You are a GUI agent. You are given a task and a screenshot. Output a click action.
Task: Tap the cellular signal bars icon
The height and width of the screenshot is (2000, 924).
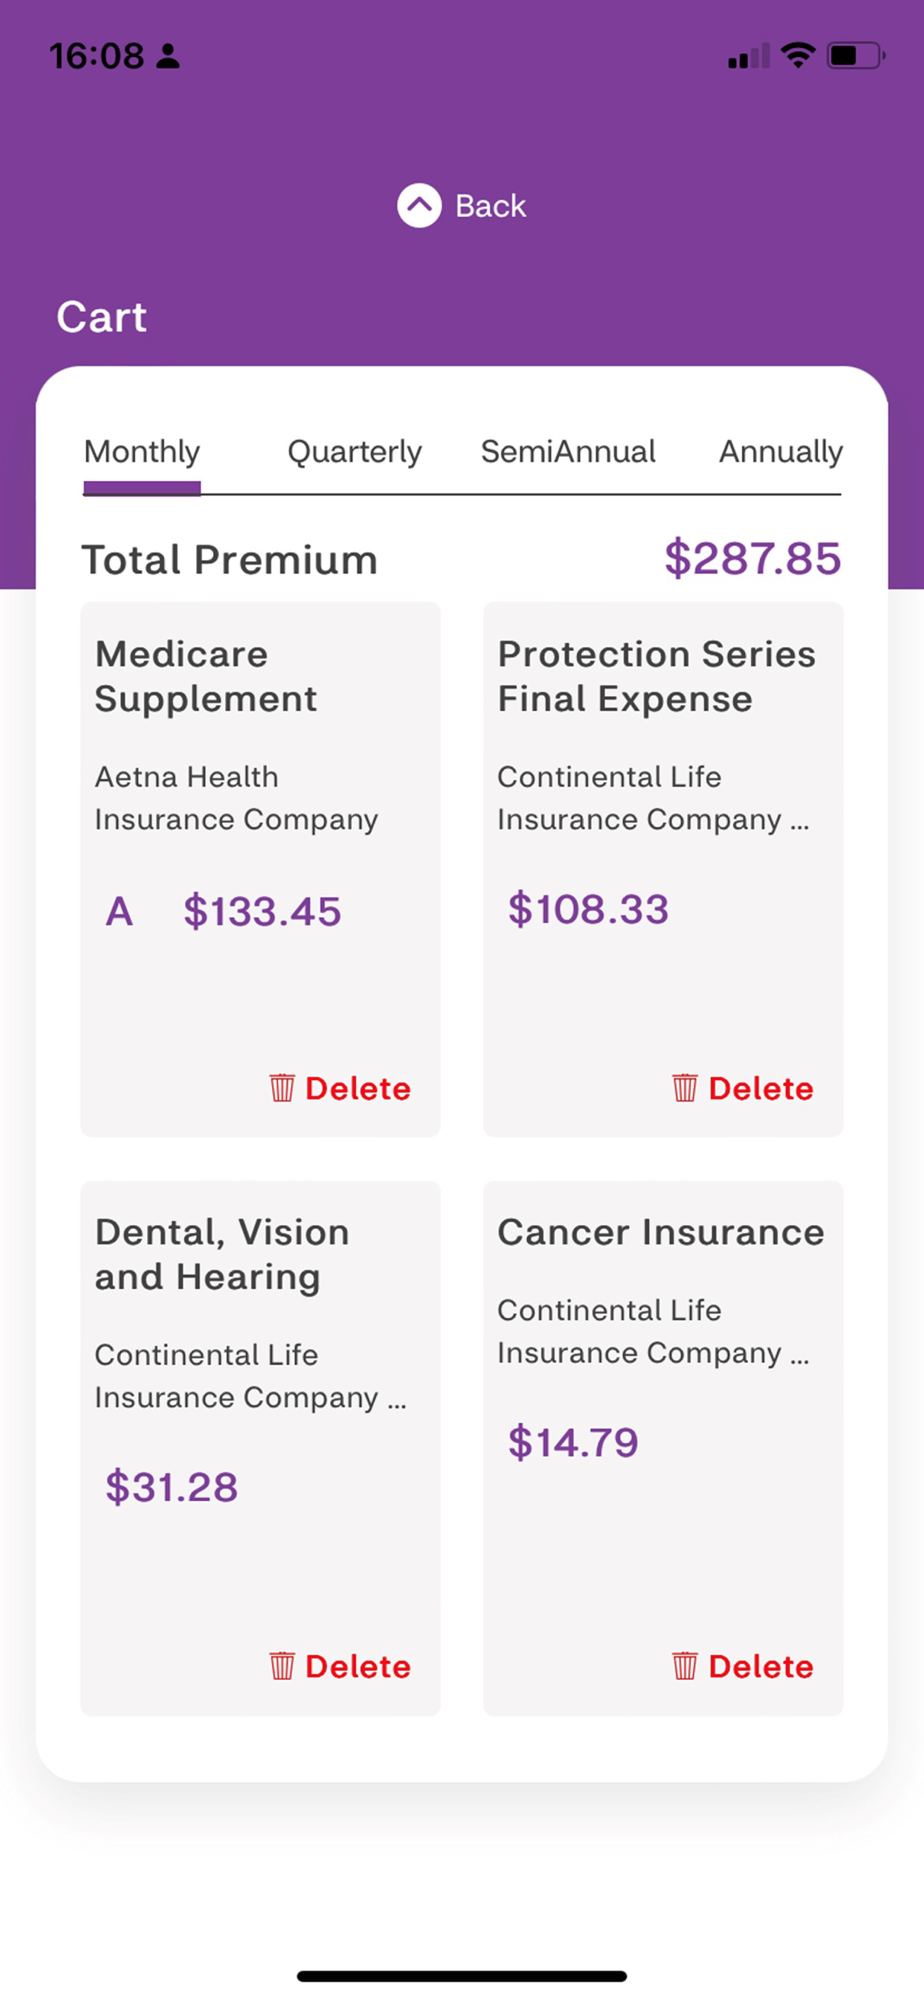click(x=748, y=57)
